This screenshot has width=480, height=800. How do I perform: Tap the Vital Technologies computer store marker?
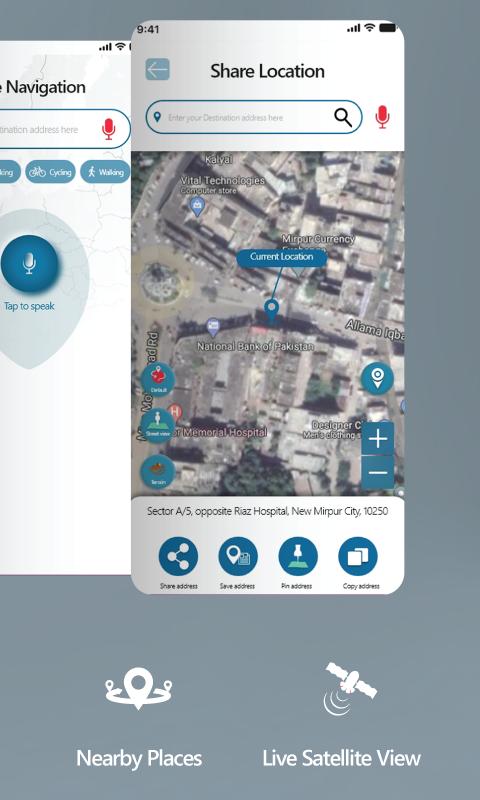(x=197, y=207)
